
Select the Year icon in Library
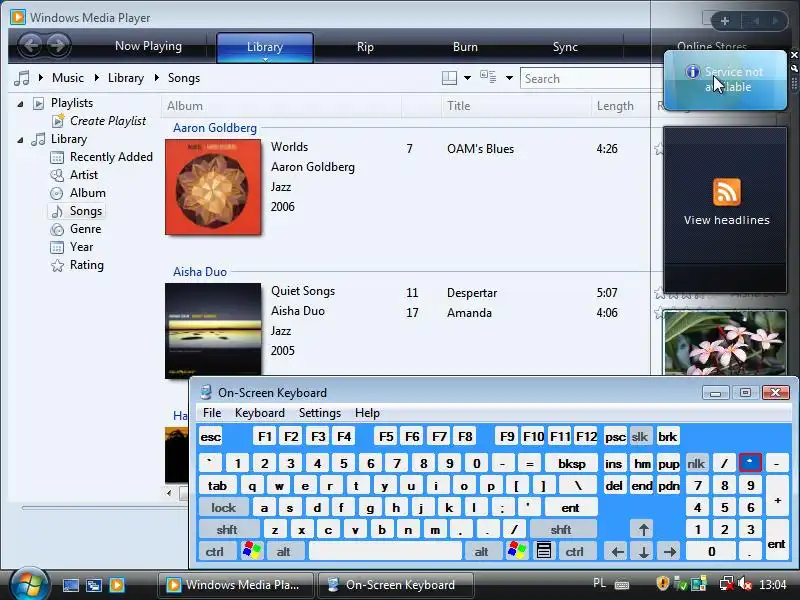57,247
